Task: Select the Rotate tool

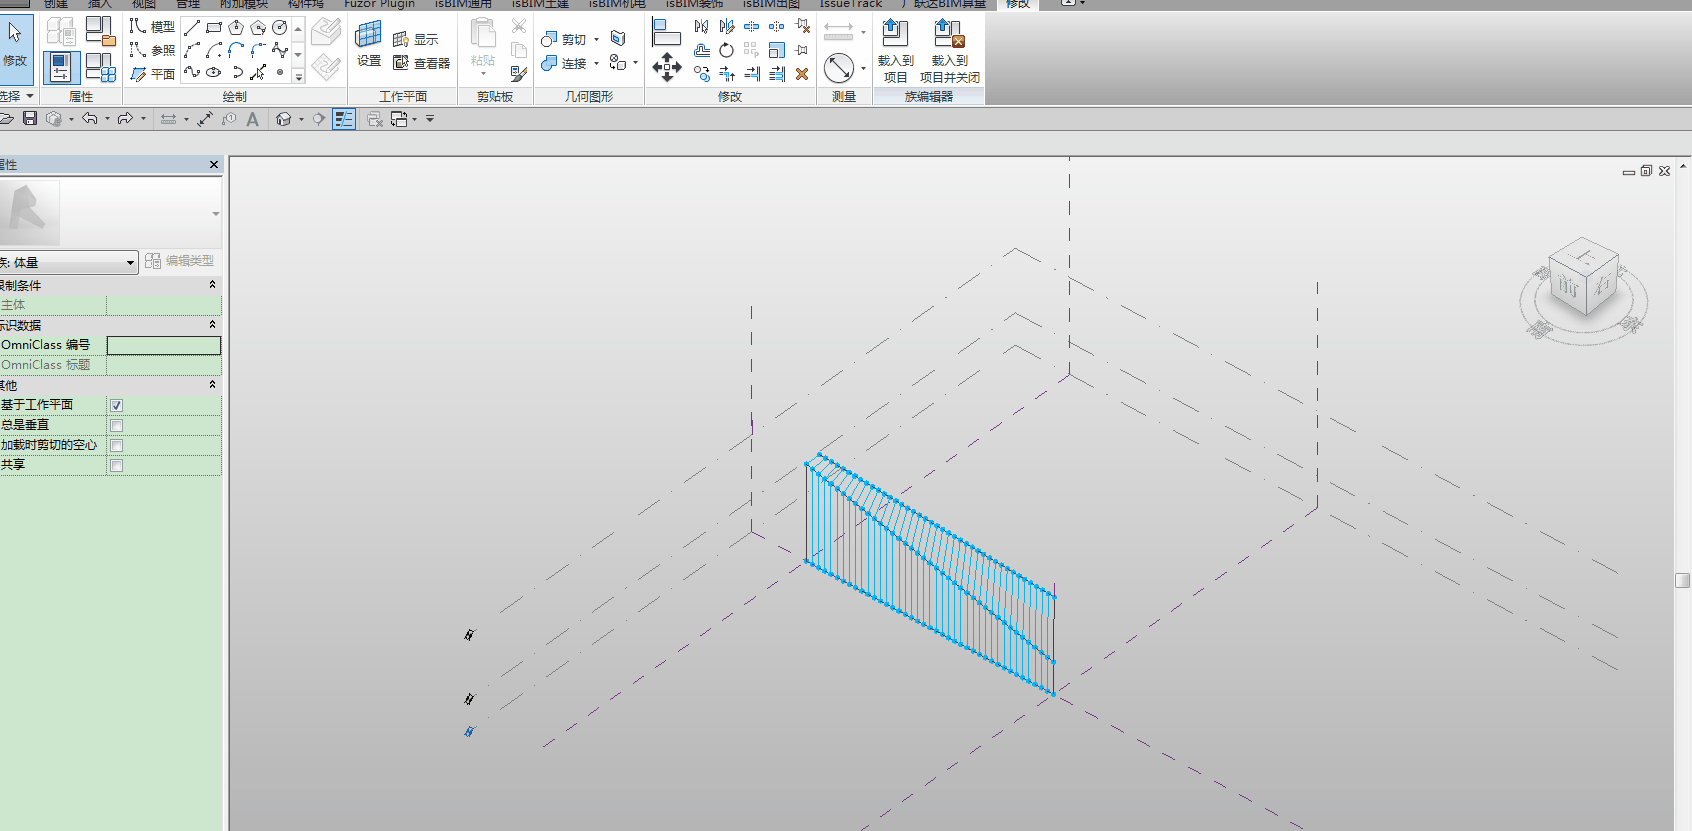Action: (727, 50)
